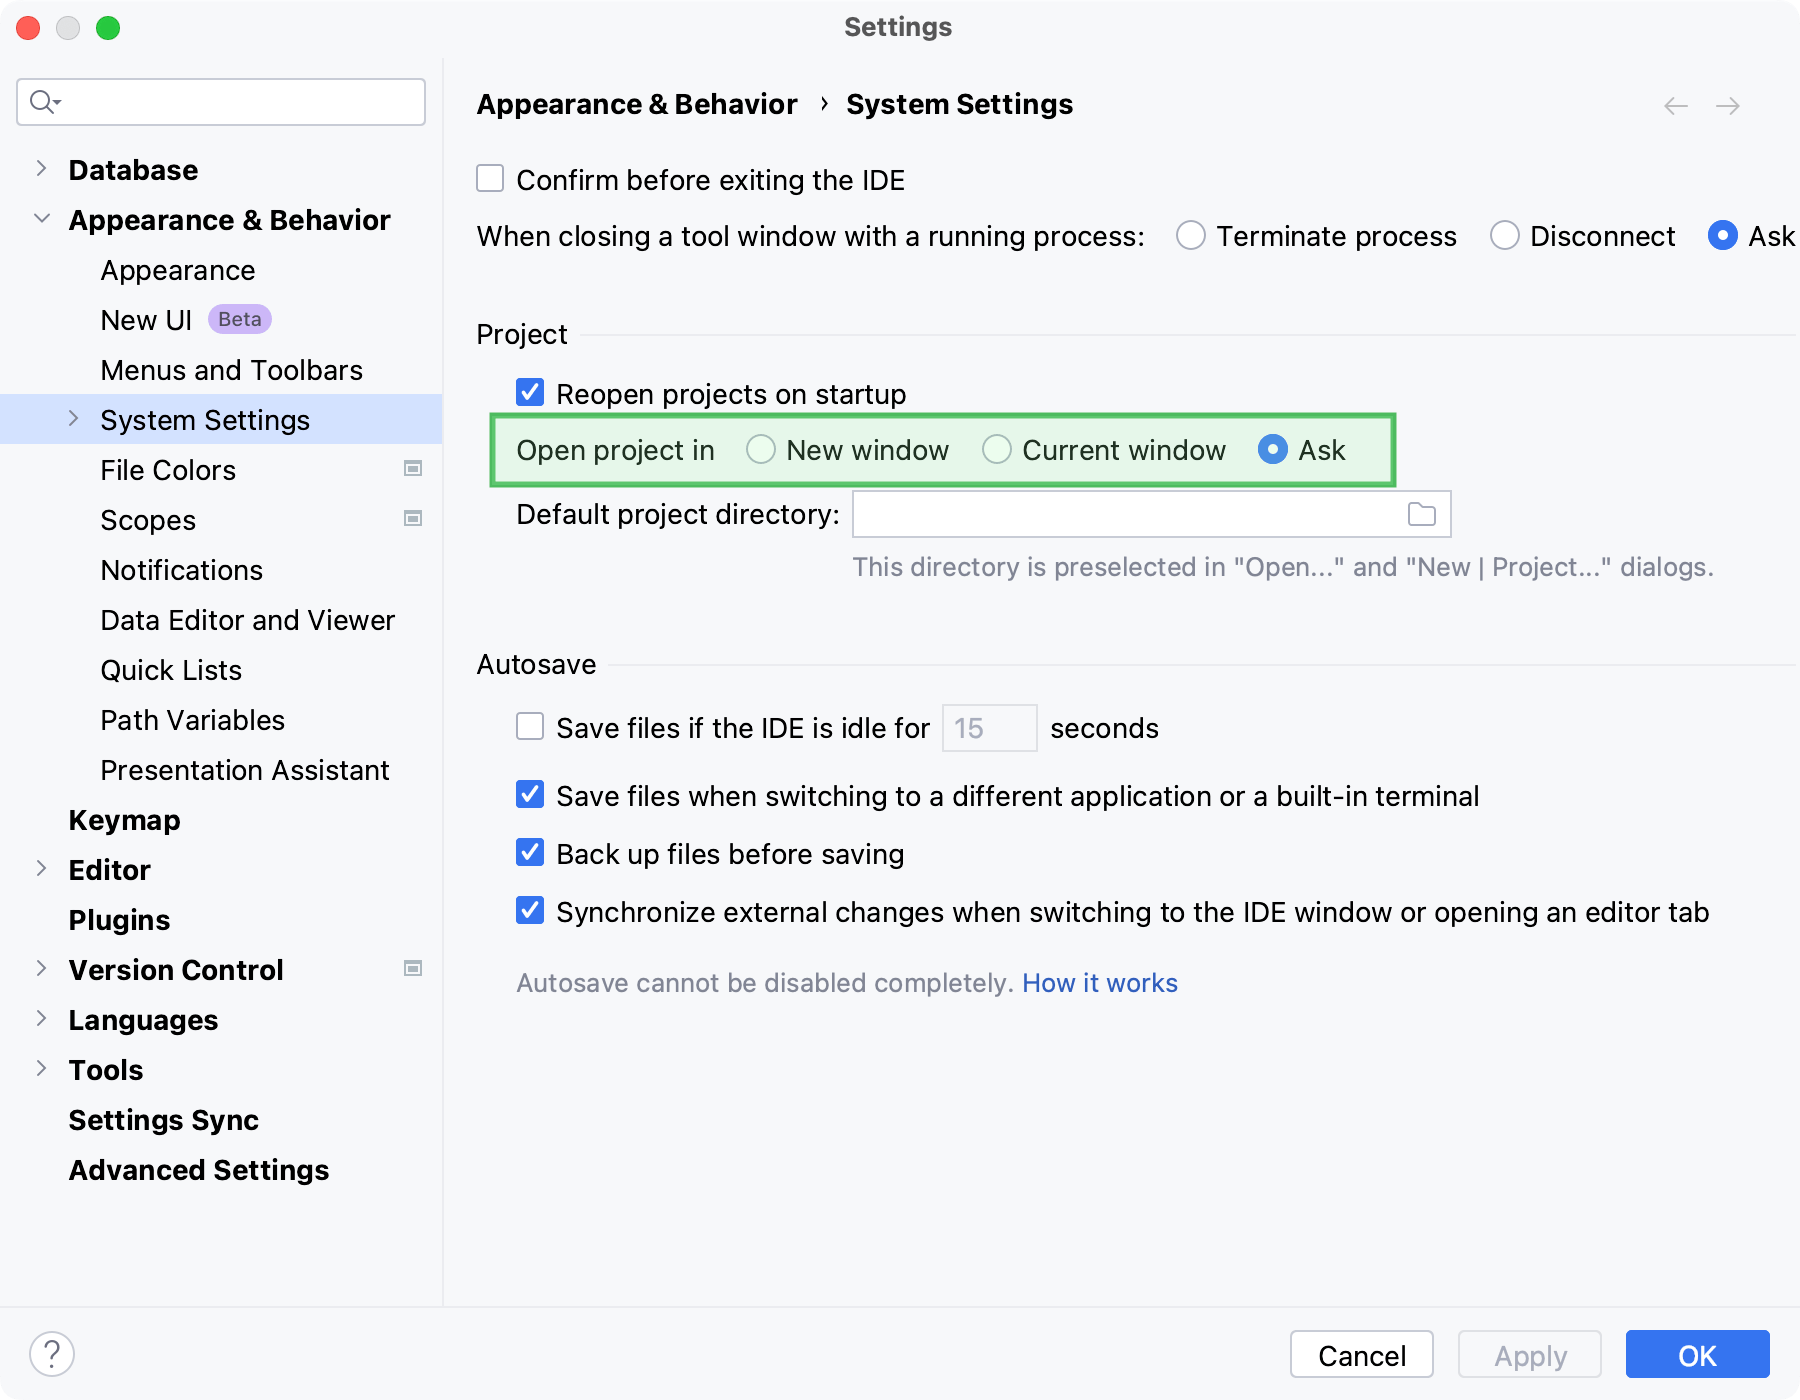
Task: Click the search magnifier icon
Action: coord(42,101)
